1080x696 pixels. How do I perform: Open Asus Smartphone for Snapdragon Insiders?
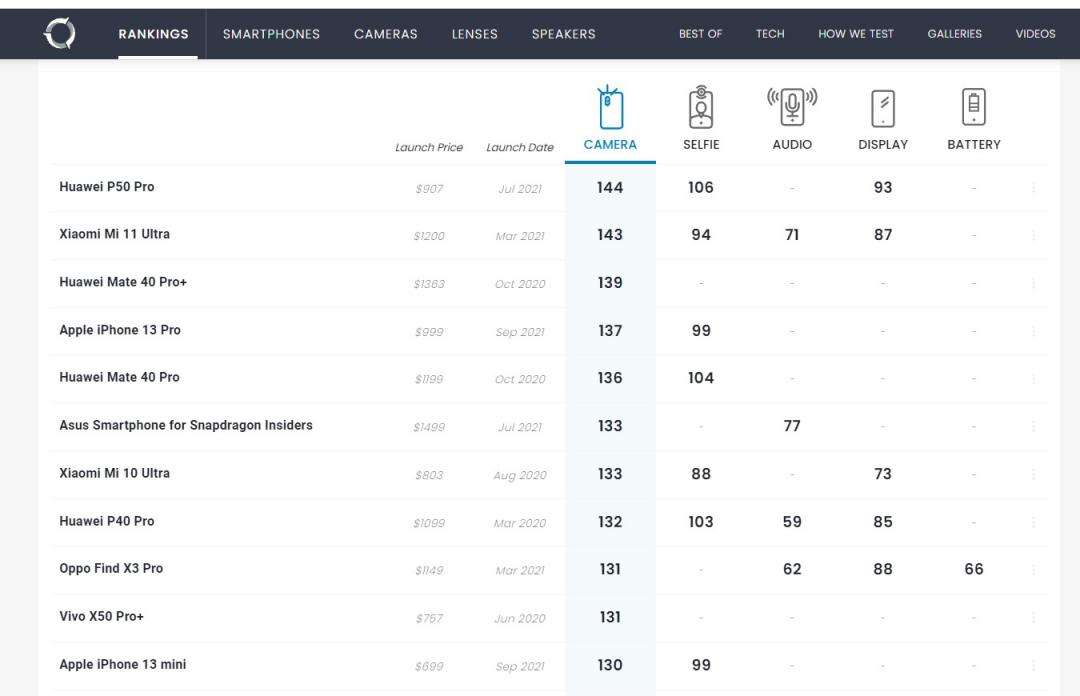[186, 425]
